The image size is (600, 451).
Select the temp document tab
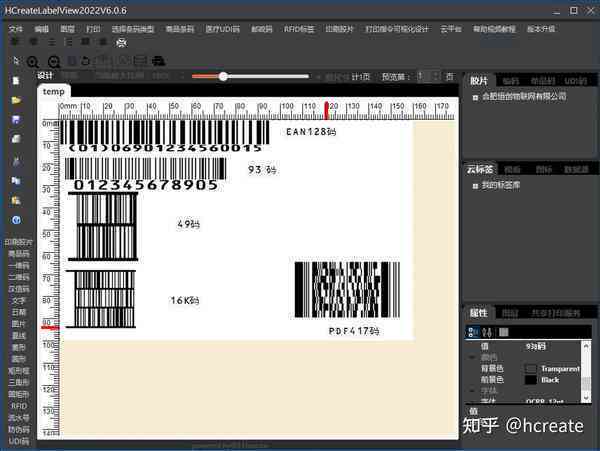[54, 91]
